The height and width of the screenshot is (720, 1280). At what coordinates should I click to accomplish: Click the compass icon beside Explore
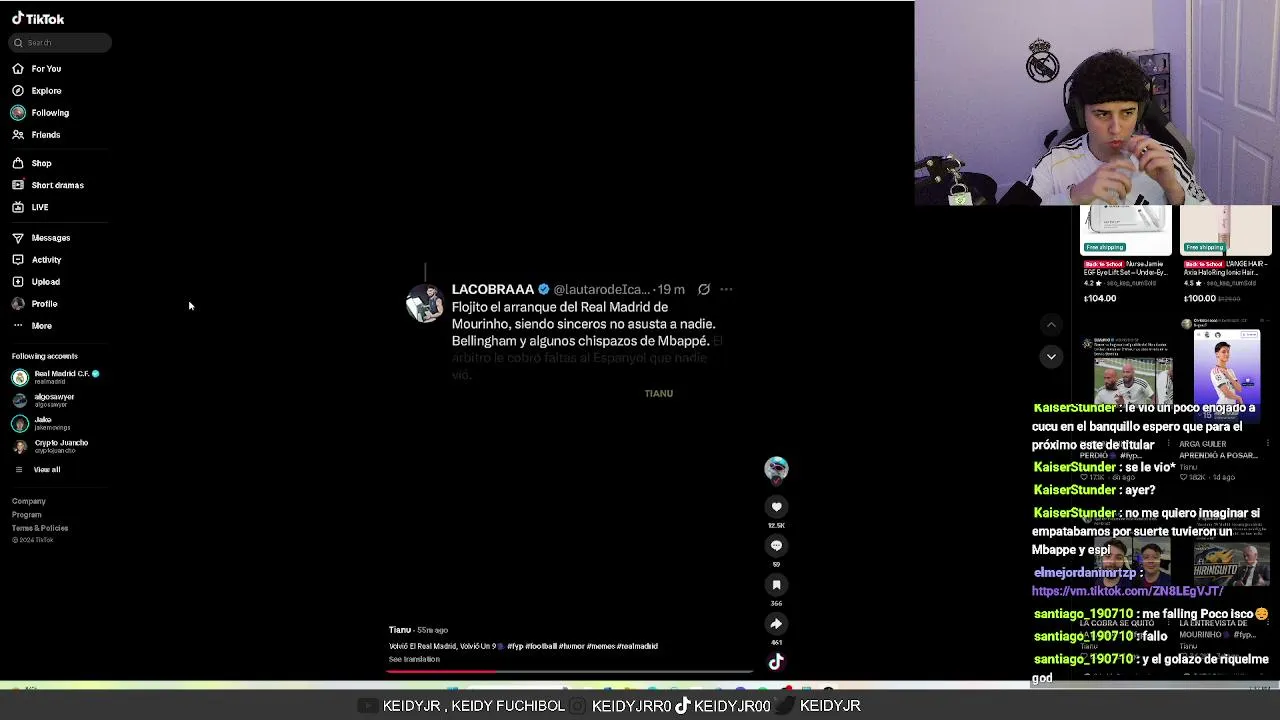coord(18,91)
